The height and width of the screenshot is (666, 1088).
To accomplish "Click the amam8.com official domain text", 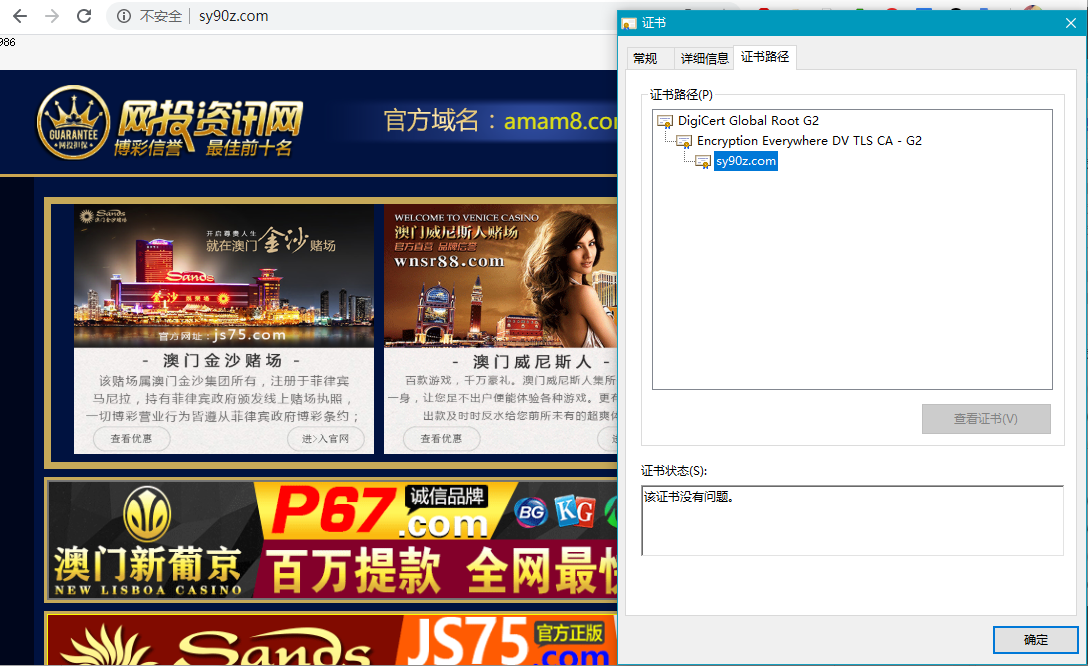I will tap(561, 121).
